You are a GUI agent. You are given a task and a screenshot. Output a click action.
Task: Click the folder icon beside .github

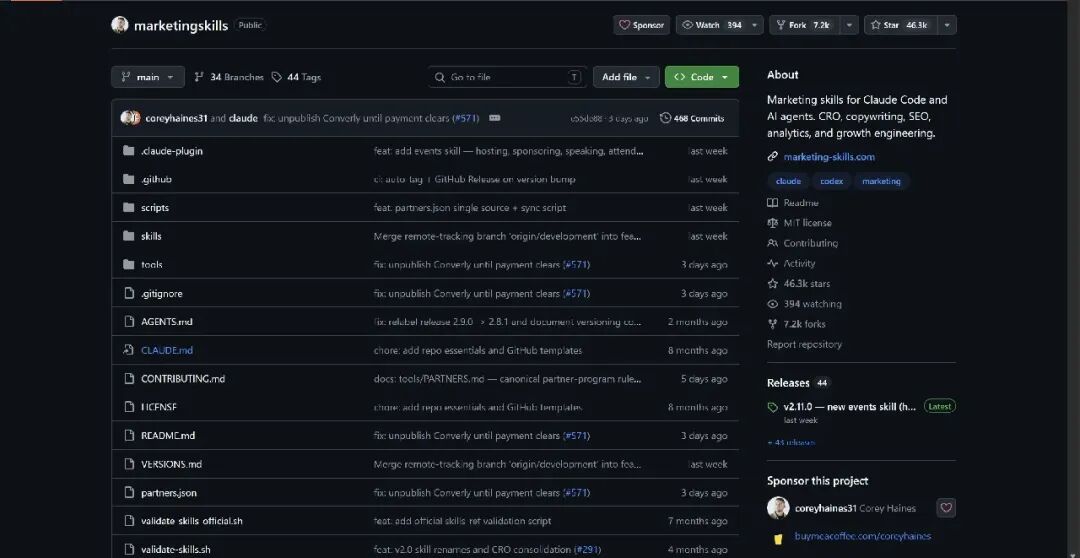click(x=128, y=179)
